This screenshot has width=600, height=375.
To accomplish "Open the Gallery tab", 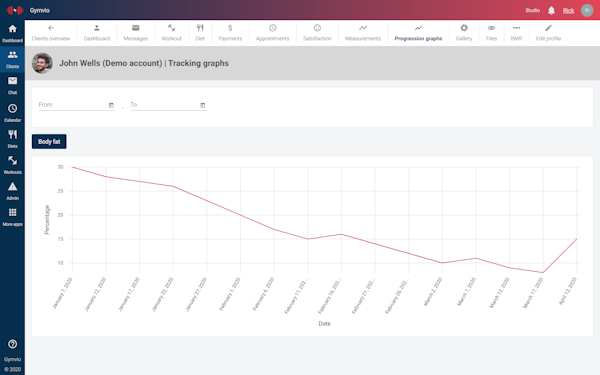I will (x=464, y=33).
